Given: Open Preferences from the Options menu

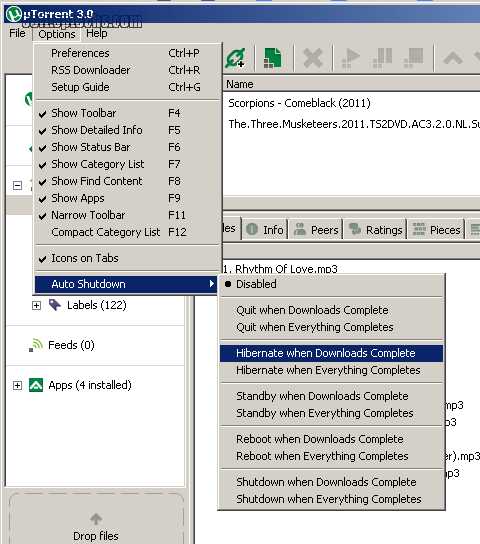Looking at the screenshot, I should 128,53.
